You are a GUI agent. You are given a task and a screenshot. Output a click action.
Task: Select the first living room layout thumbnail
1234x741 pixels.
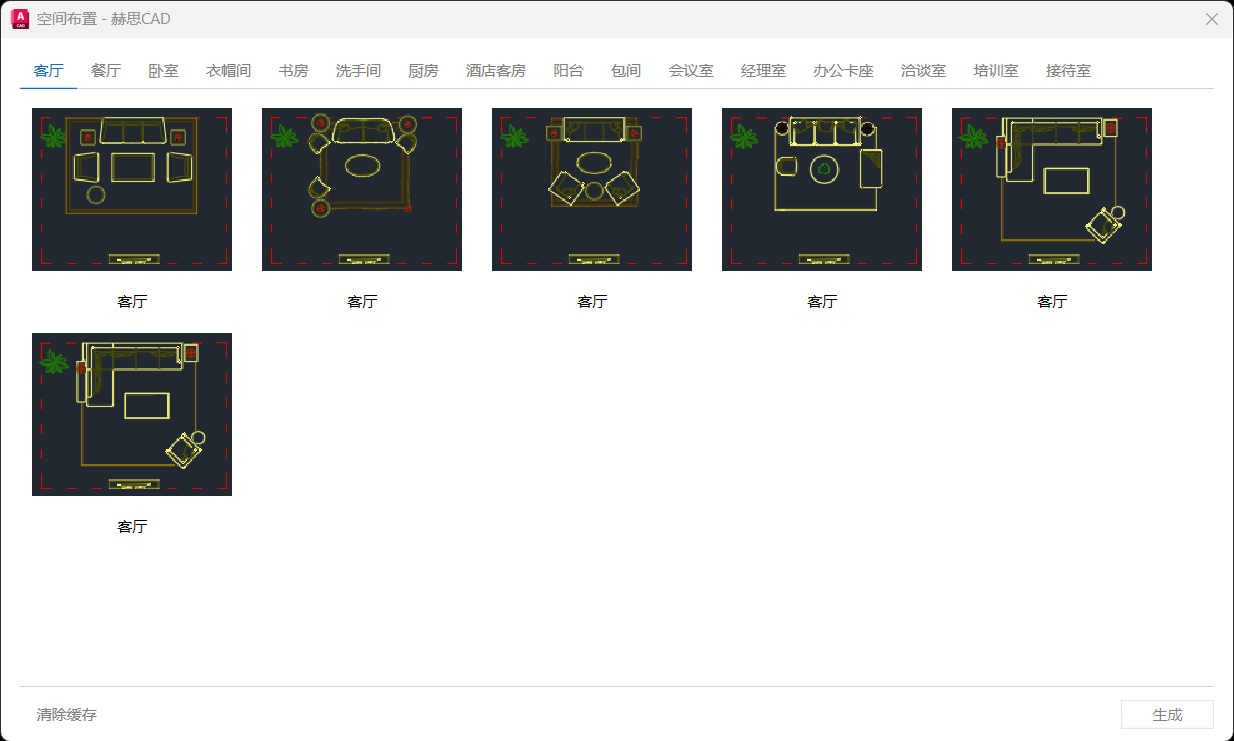pyautogui.click(x=132, y=189)
